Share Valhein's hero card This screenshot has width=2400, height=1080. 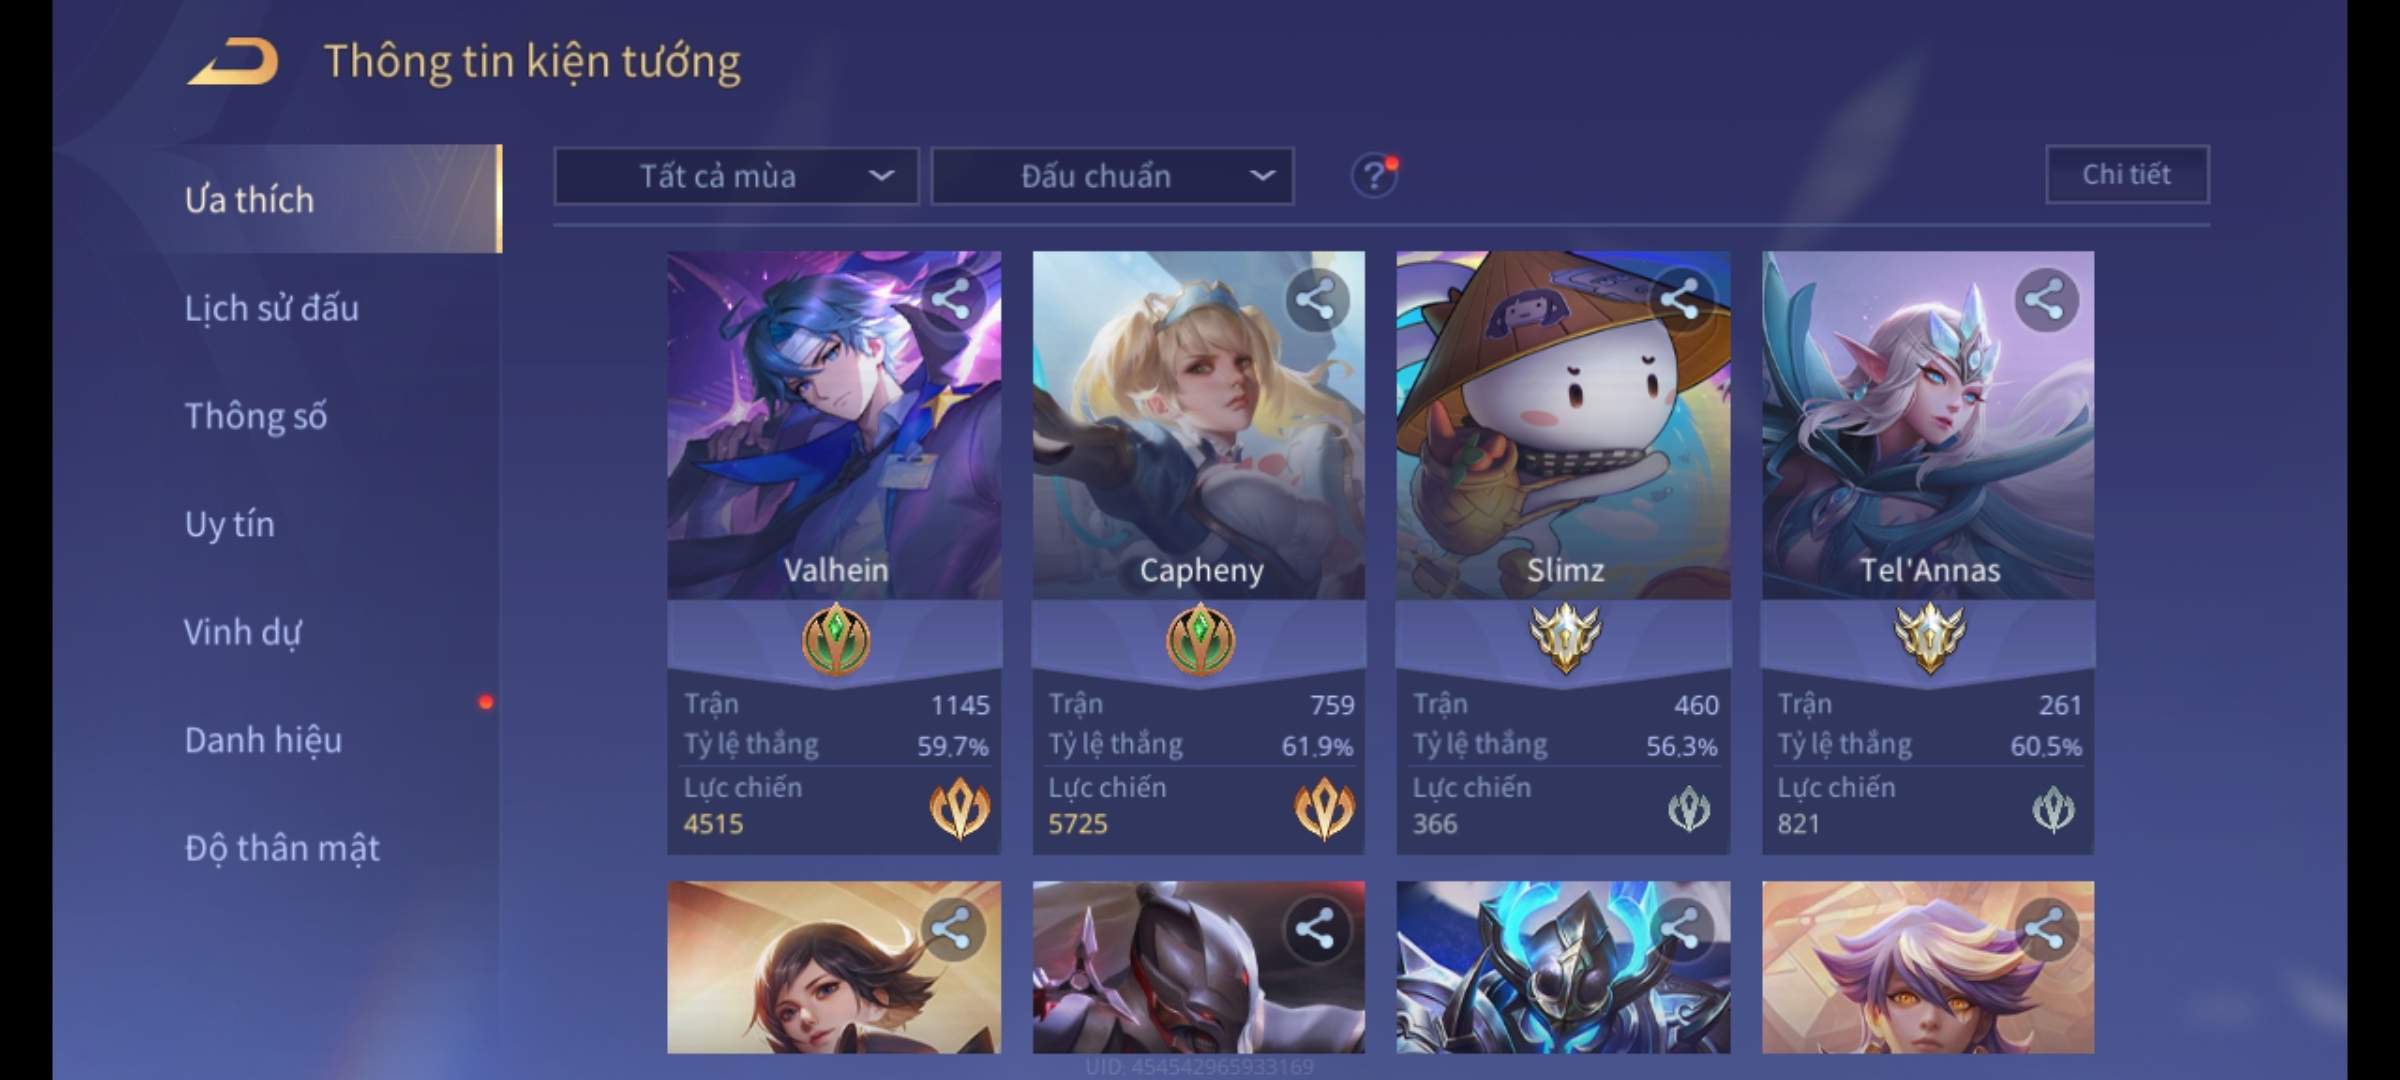pos(950,299)
